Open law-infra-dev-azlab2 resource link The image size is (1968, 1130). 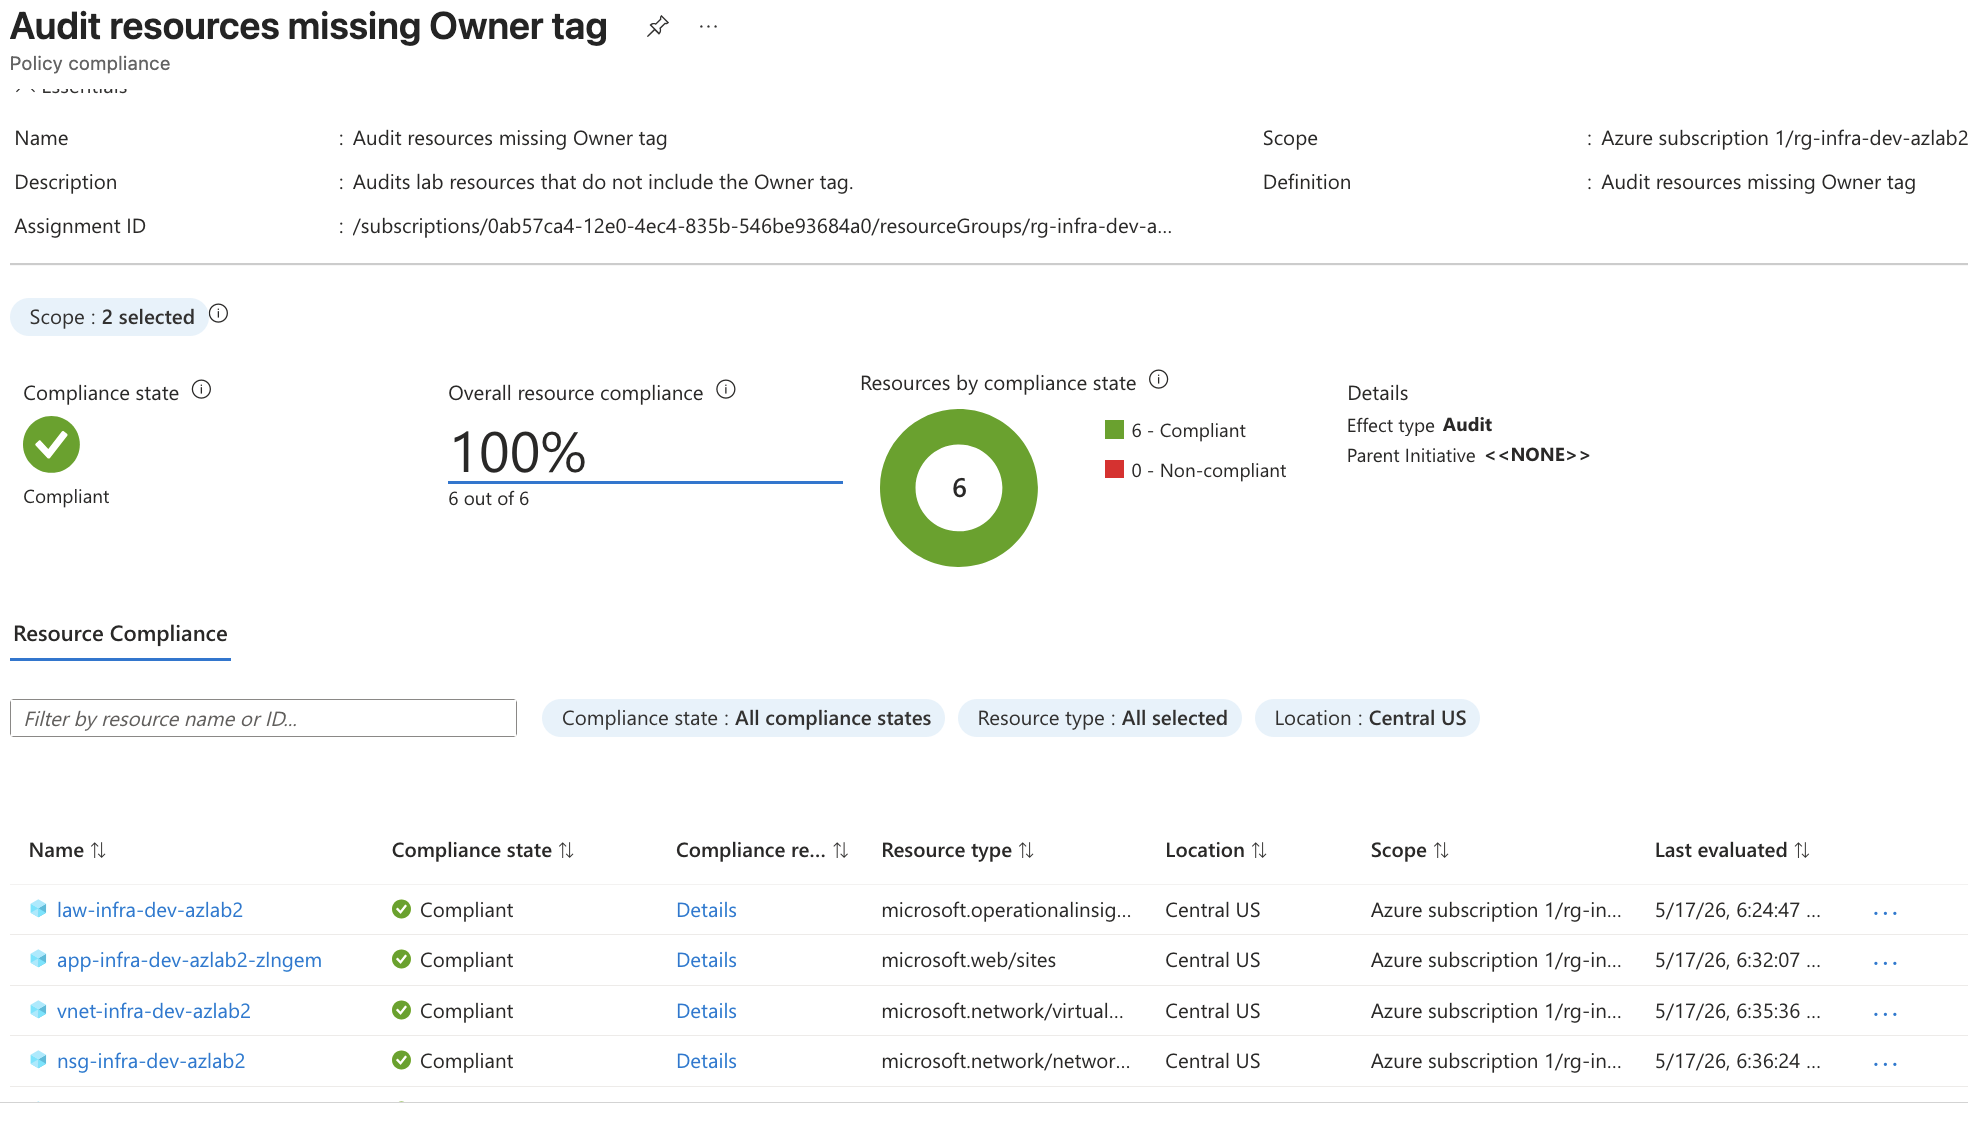[150, 910]
